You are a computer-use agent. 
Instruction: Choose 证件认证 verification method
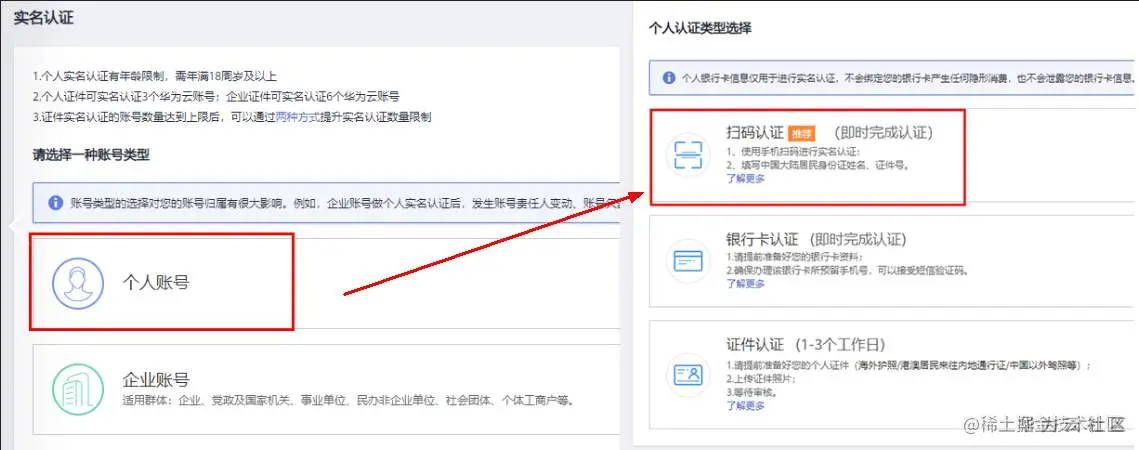893,373
